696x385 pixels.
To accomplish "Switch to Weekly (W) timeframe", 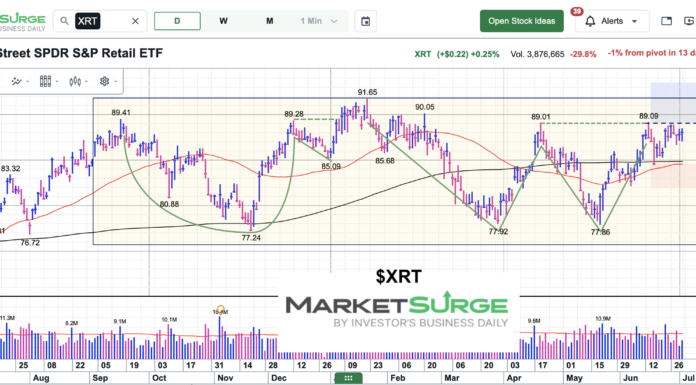I will click(x=223, y=21).
